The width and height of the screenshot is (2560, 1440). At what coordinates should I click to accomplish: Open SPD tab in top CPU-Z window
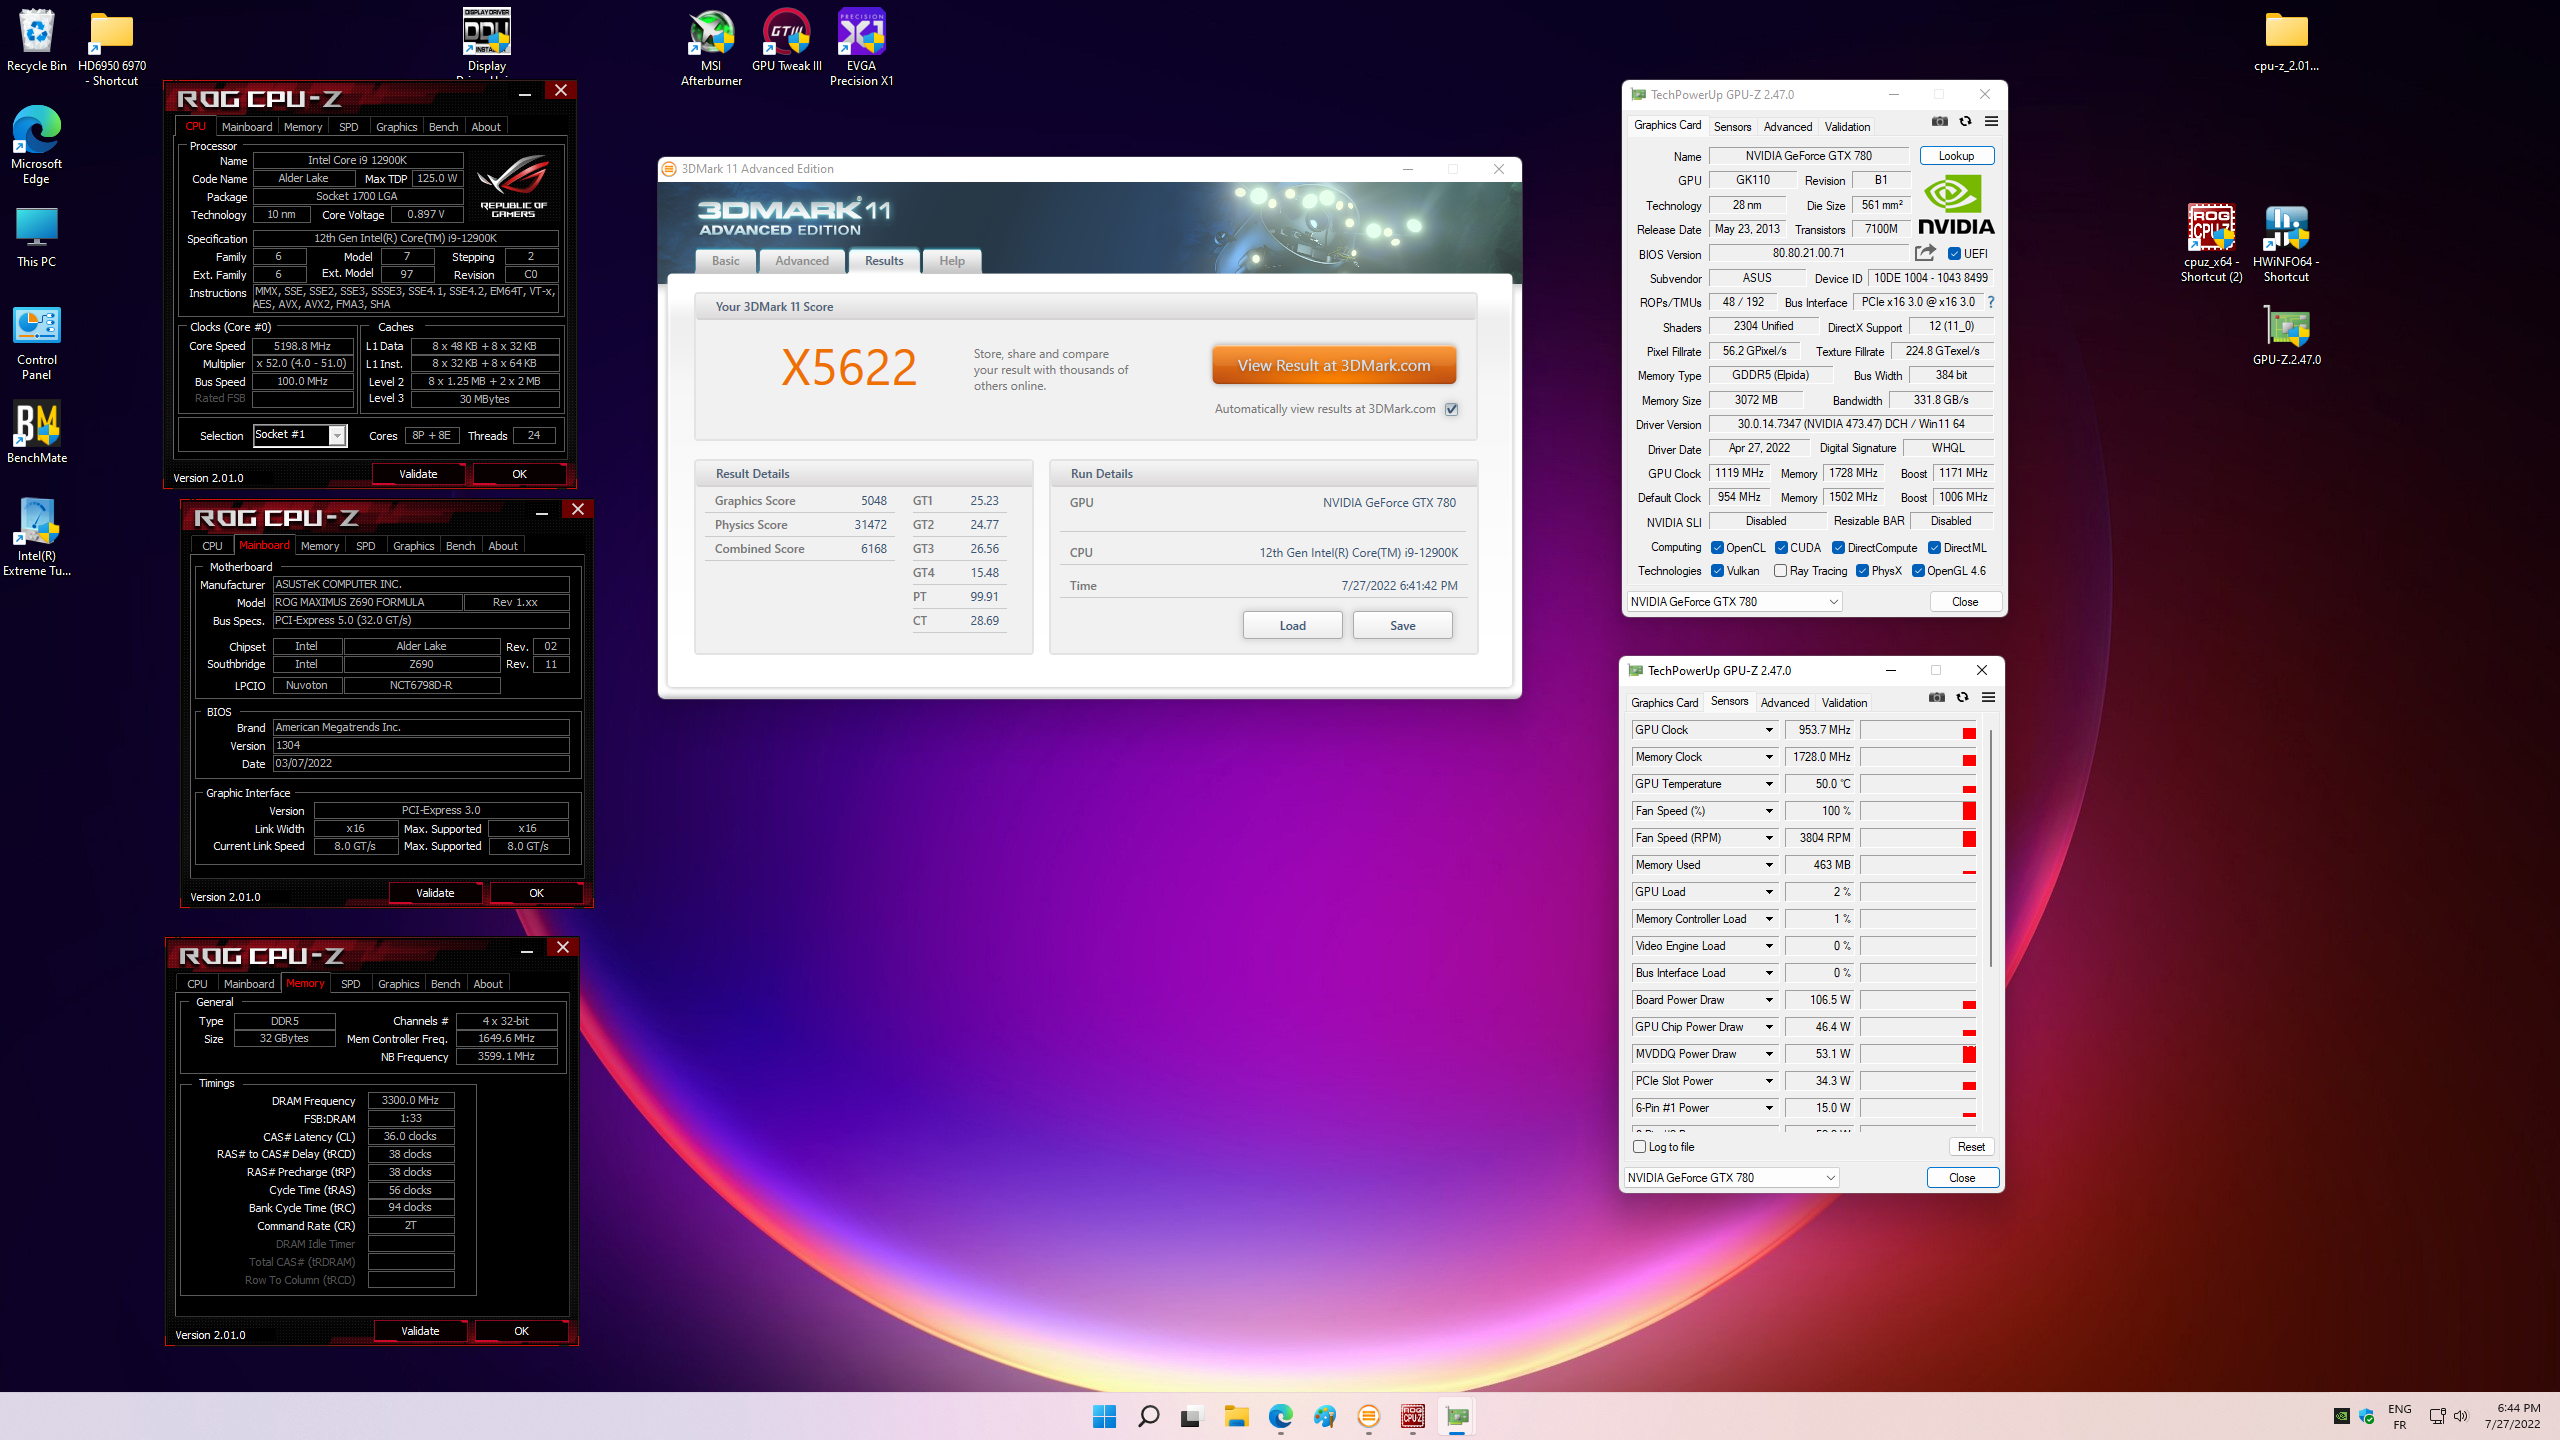click(348, 127)
